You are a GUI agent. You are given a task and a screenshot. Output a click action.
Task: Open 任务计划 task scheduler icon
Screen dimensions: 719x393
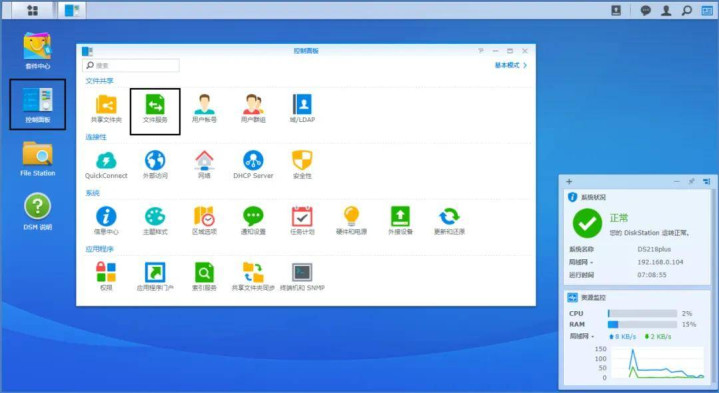point(302,221)
